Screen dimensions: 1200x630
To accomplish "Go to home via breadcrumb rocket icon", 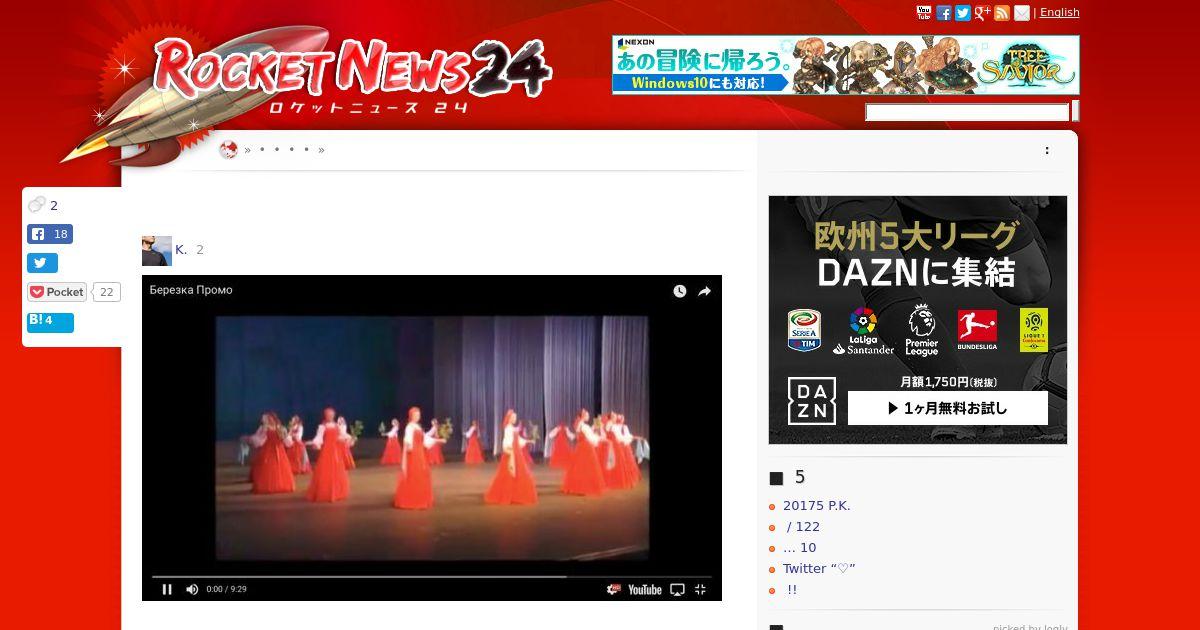I will pyautogui.click(x=229, y=150).
